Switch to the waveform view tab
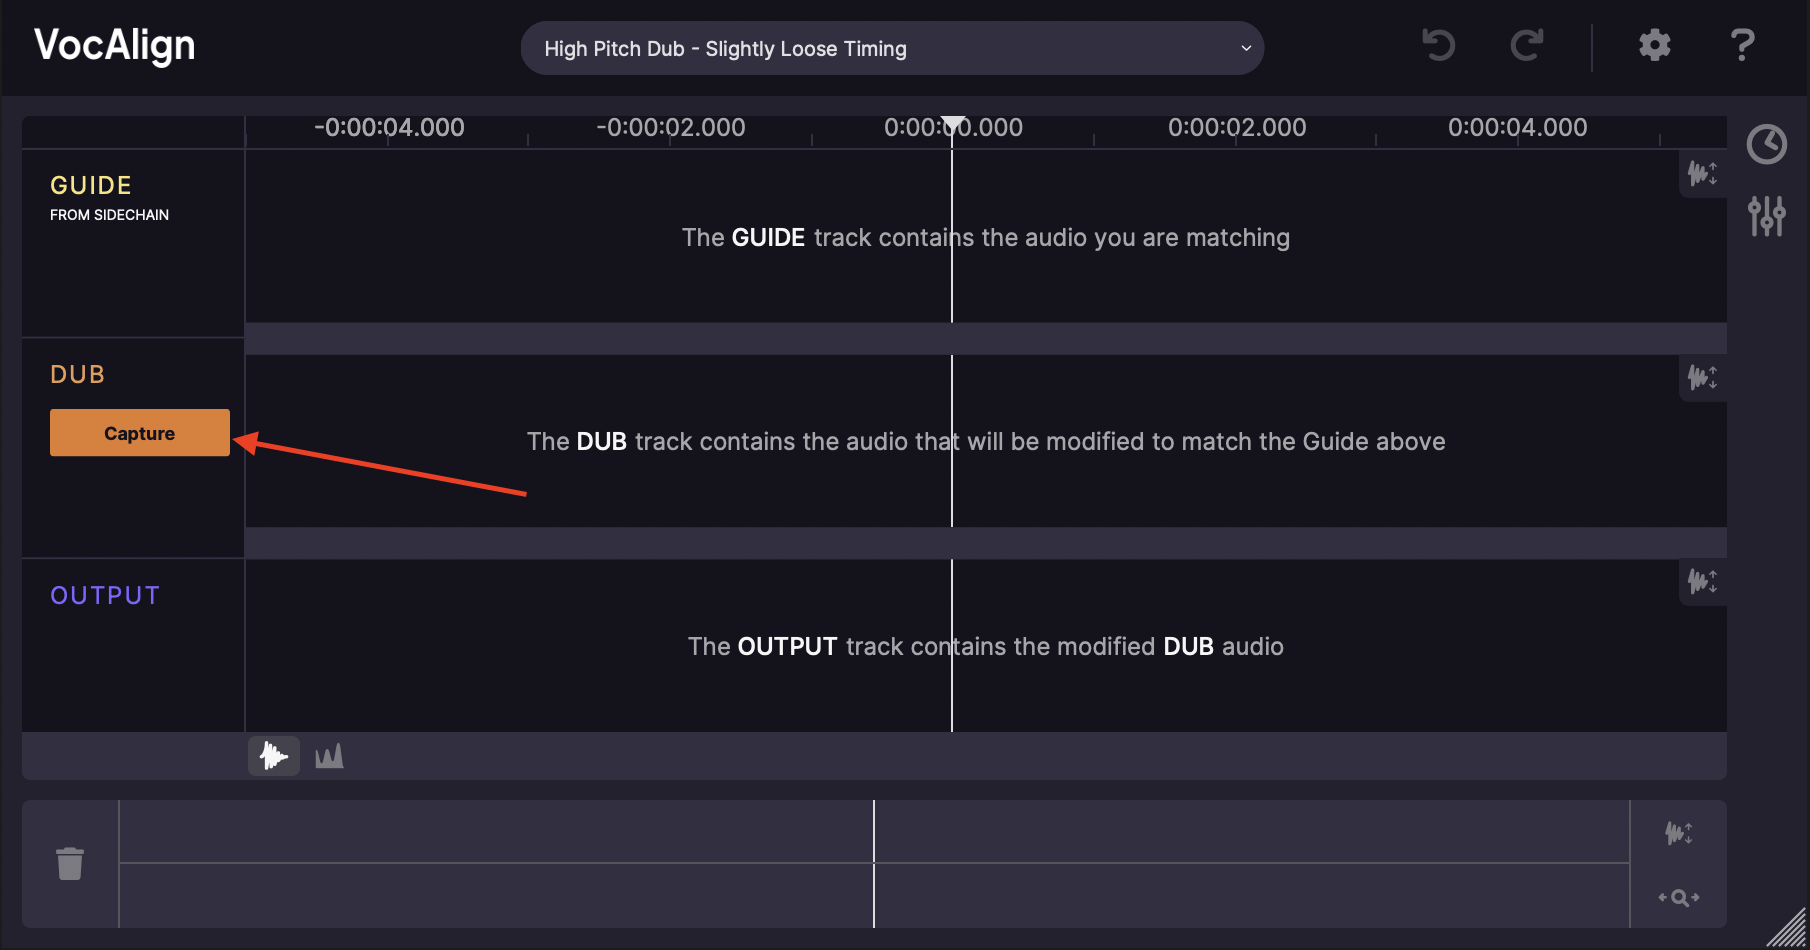1810x950 pixels. [x=273, y=756]
